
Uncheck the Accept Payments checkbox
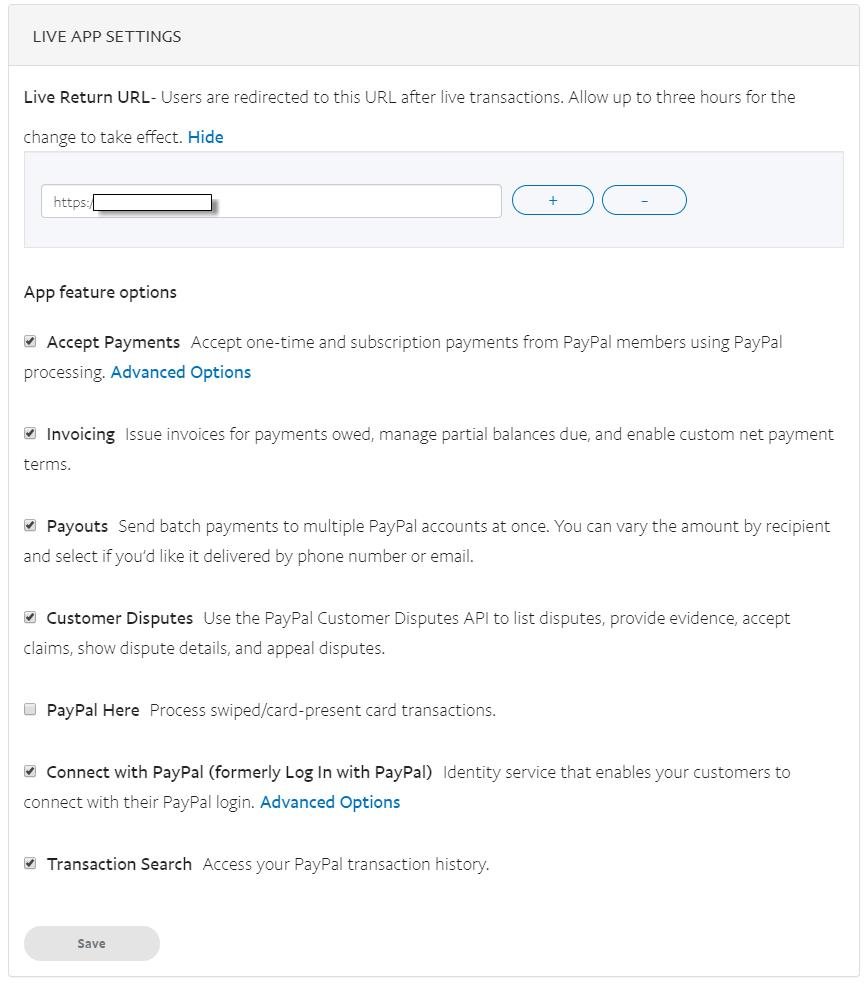[x=30, y=342]
